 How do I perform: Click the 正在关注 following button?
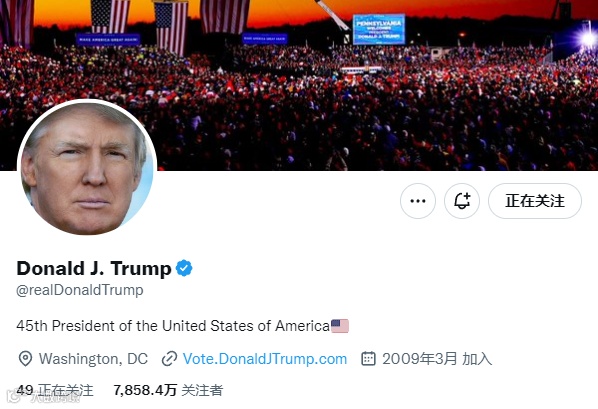pyautogui.click(x=535, y=201)
